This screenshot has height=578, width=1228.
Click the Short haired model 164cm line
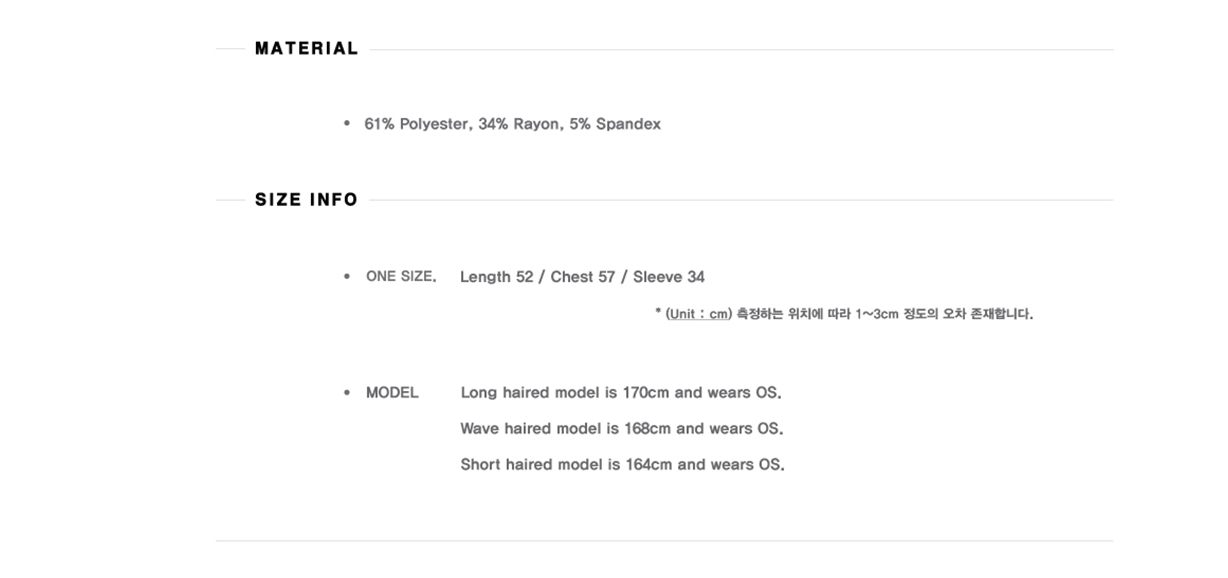tap(622, 465)
